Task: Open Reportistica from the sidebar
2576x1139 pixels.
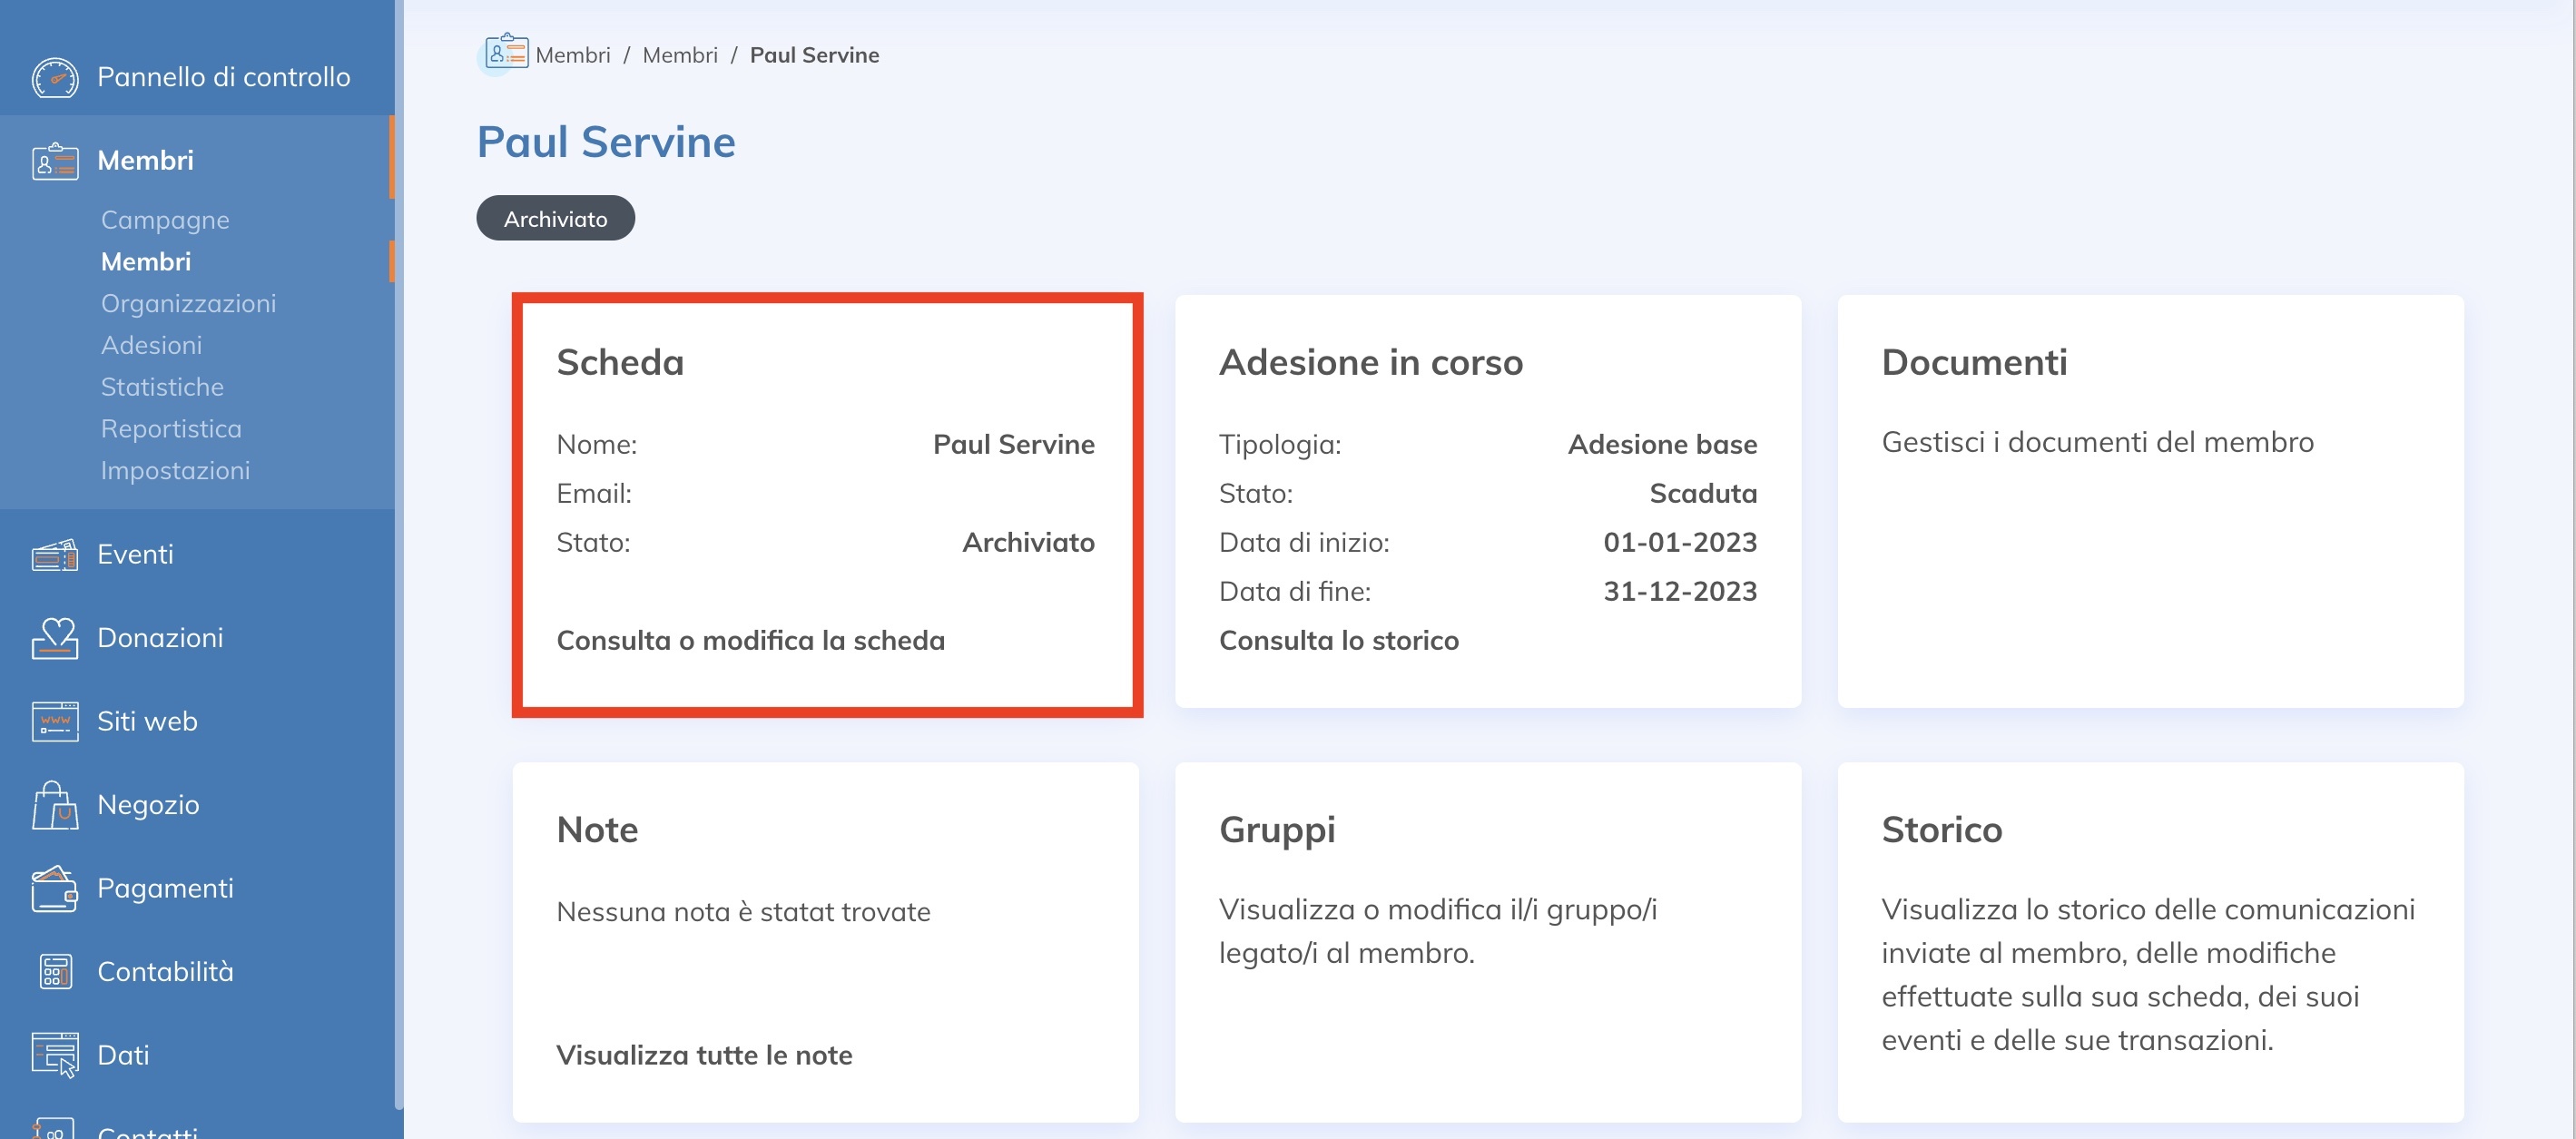Action: (x=171, y=428)
